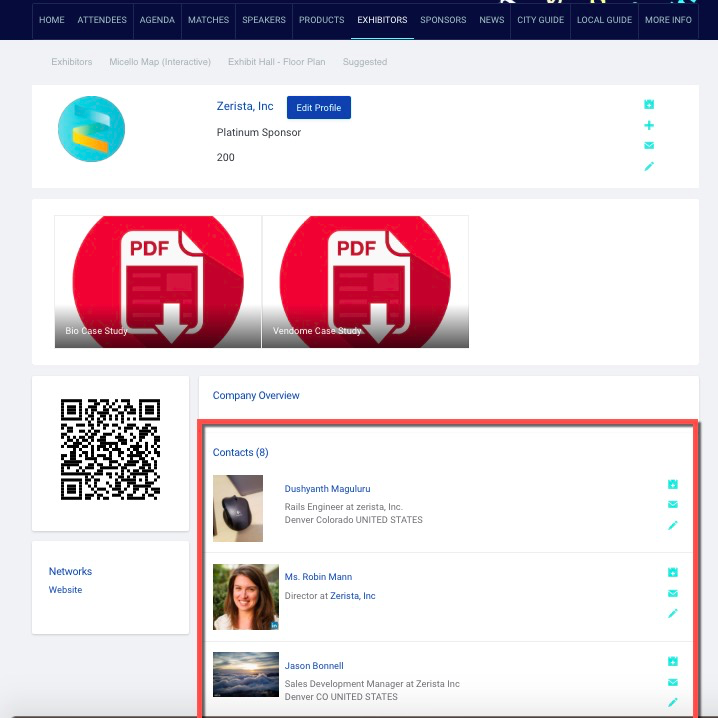Open Jason Bonnell's profile link
The height and width of the screenshot is (718, 718).
tap(314, 666)
